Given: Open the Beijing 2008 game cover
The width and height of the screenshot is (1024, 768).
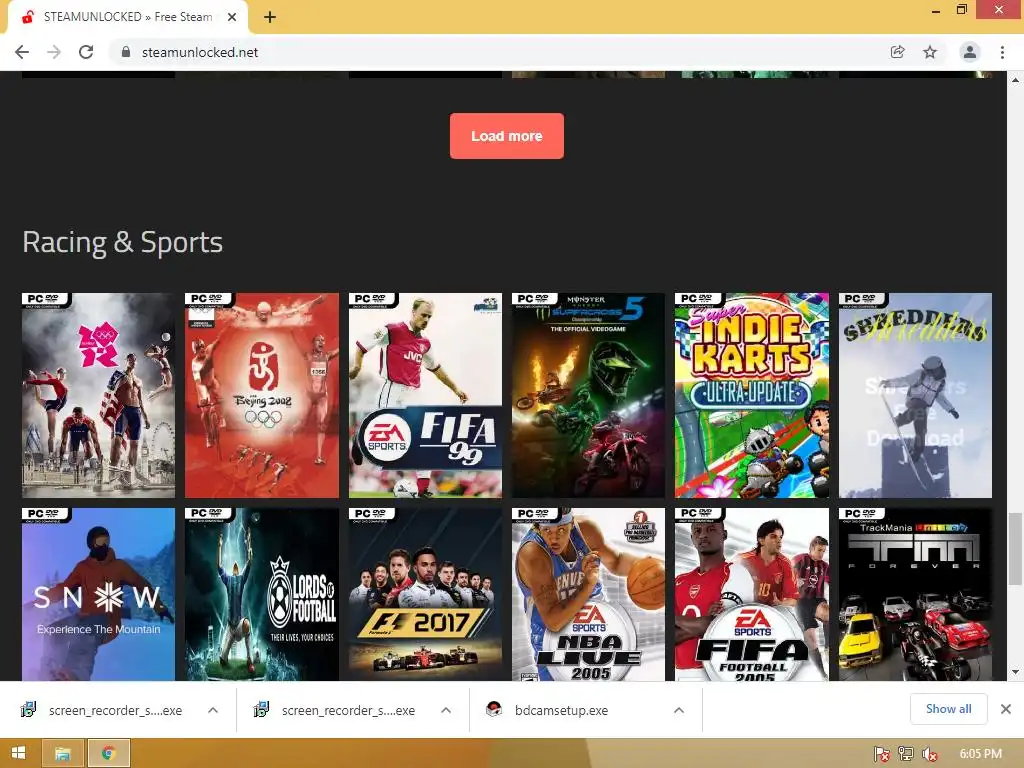Looking at the screenshot, I should [262, 395].
